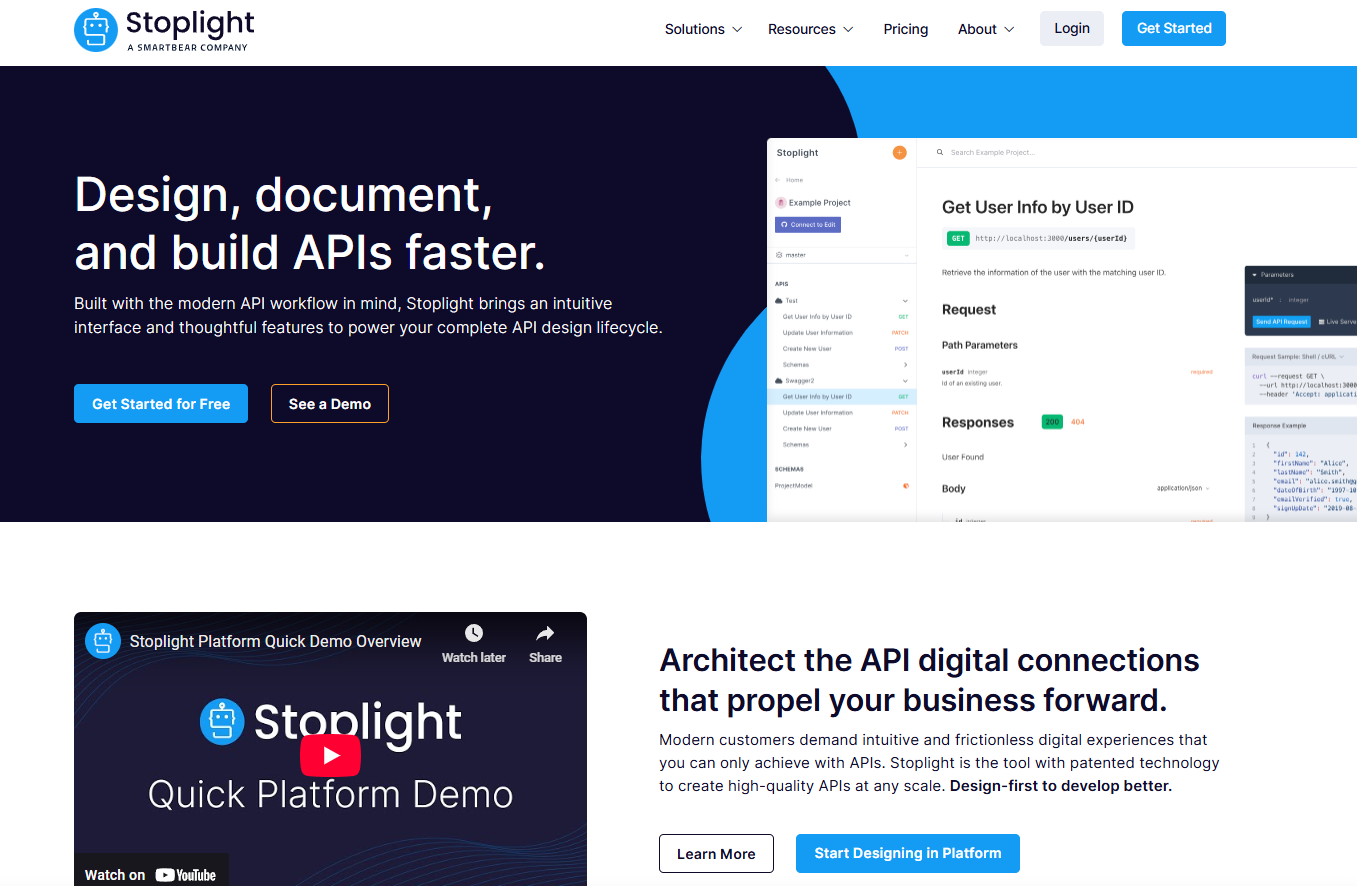
Task: Click the search magnifier icon in the preview
Action: click(940, 152)
